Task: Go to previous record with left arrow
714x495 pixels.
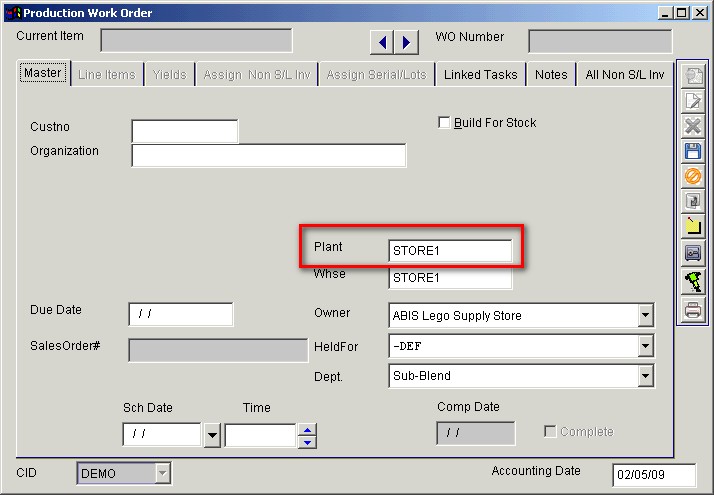Action: pos(382,42)
